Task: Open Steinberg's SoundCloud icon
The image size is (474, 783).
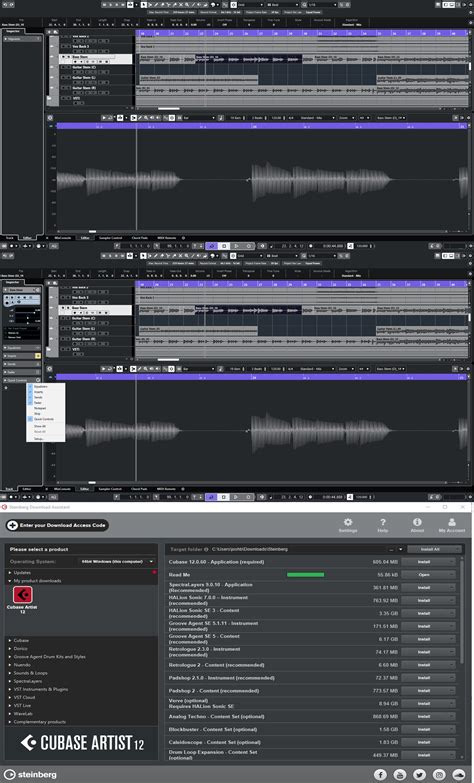Action: [459, 775]
